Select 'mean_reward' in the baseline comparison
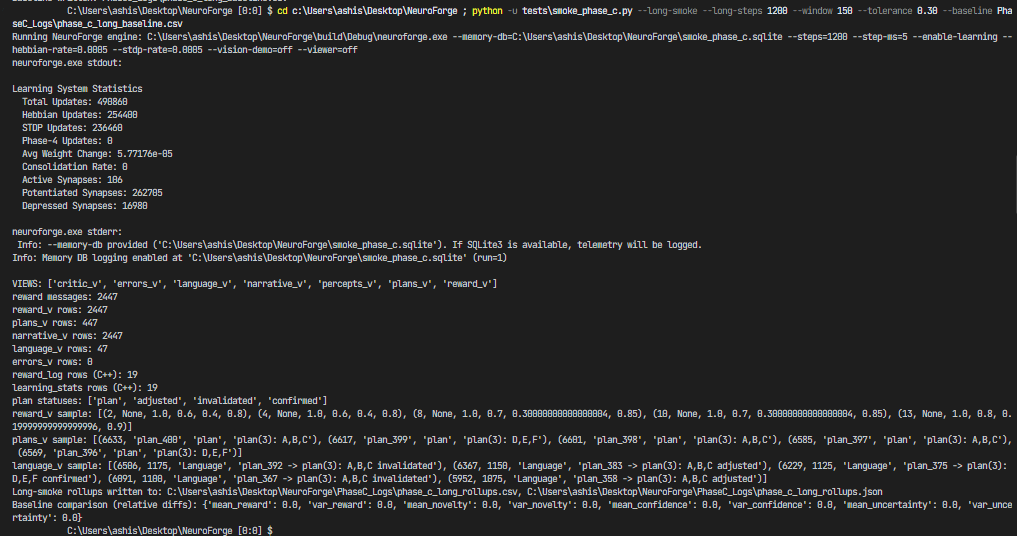Image resolution: width=1017 pixels, height=536 pixels. [239, 505]
